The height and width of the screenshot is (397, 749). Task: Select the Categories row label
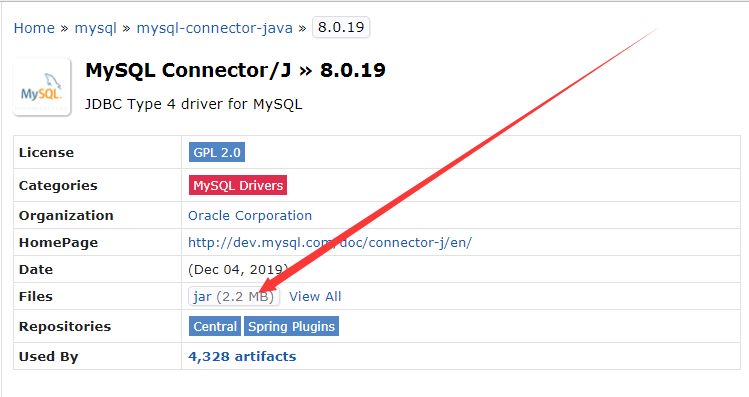[x=58, y=185]
